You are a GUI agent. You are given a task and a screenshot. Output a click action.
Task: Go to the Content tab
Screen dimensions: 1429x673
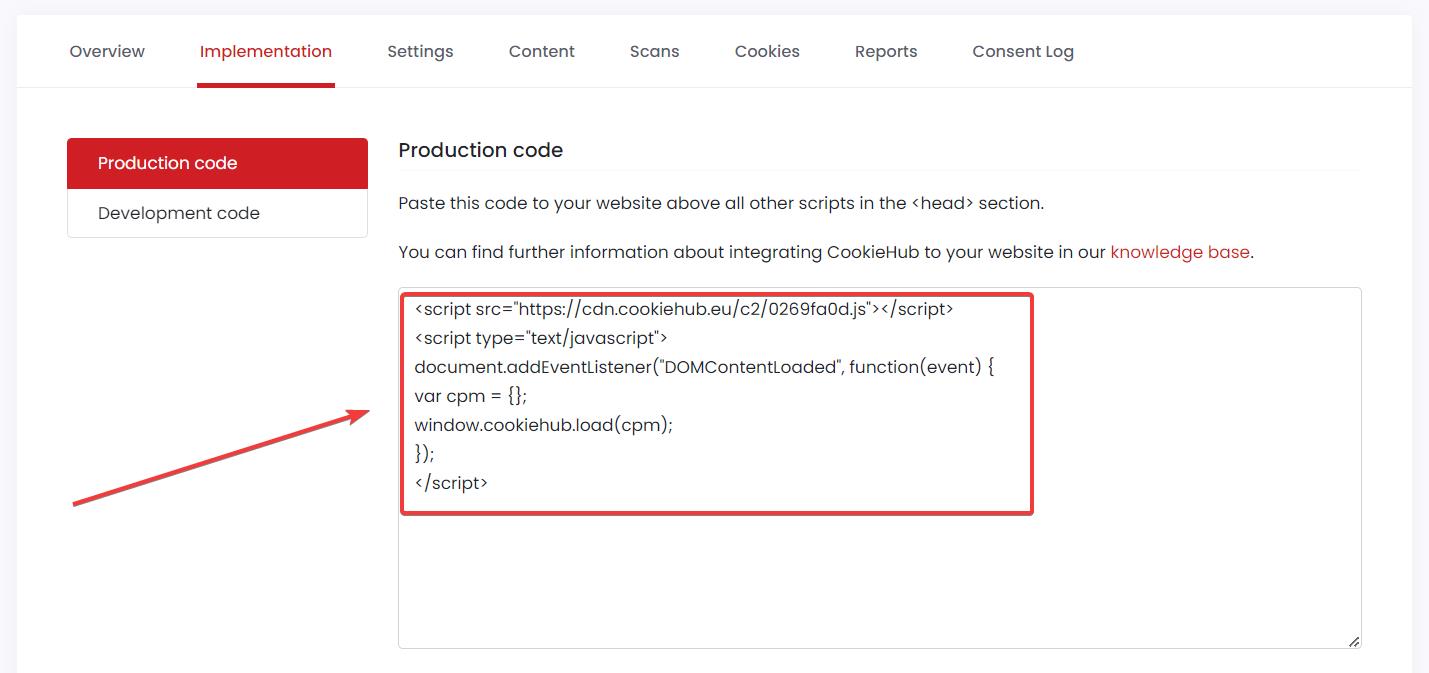541,52
